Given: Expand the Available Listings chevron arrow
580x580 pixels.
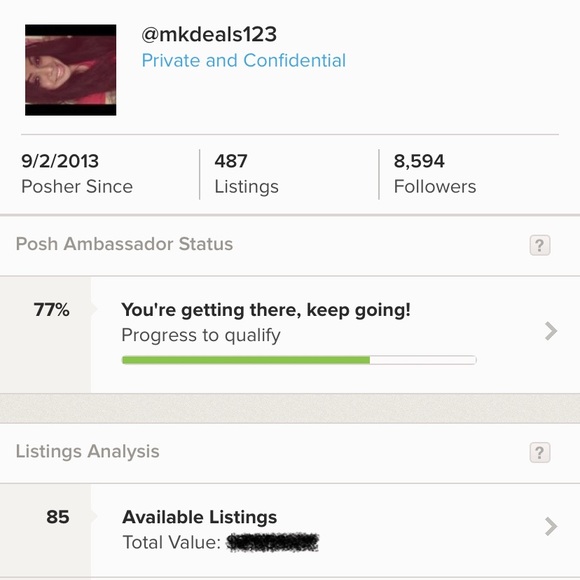Looking at the screenshot, I should [551, 526].
